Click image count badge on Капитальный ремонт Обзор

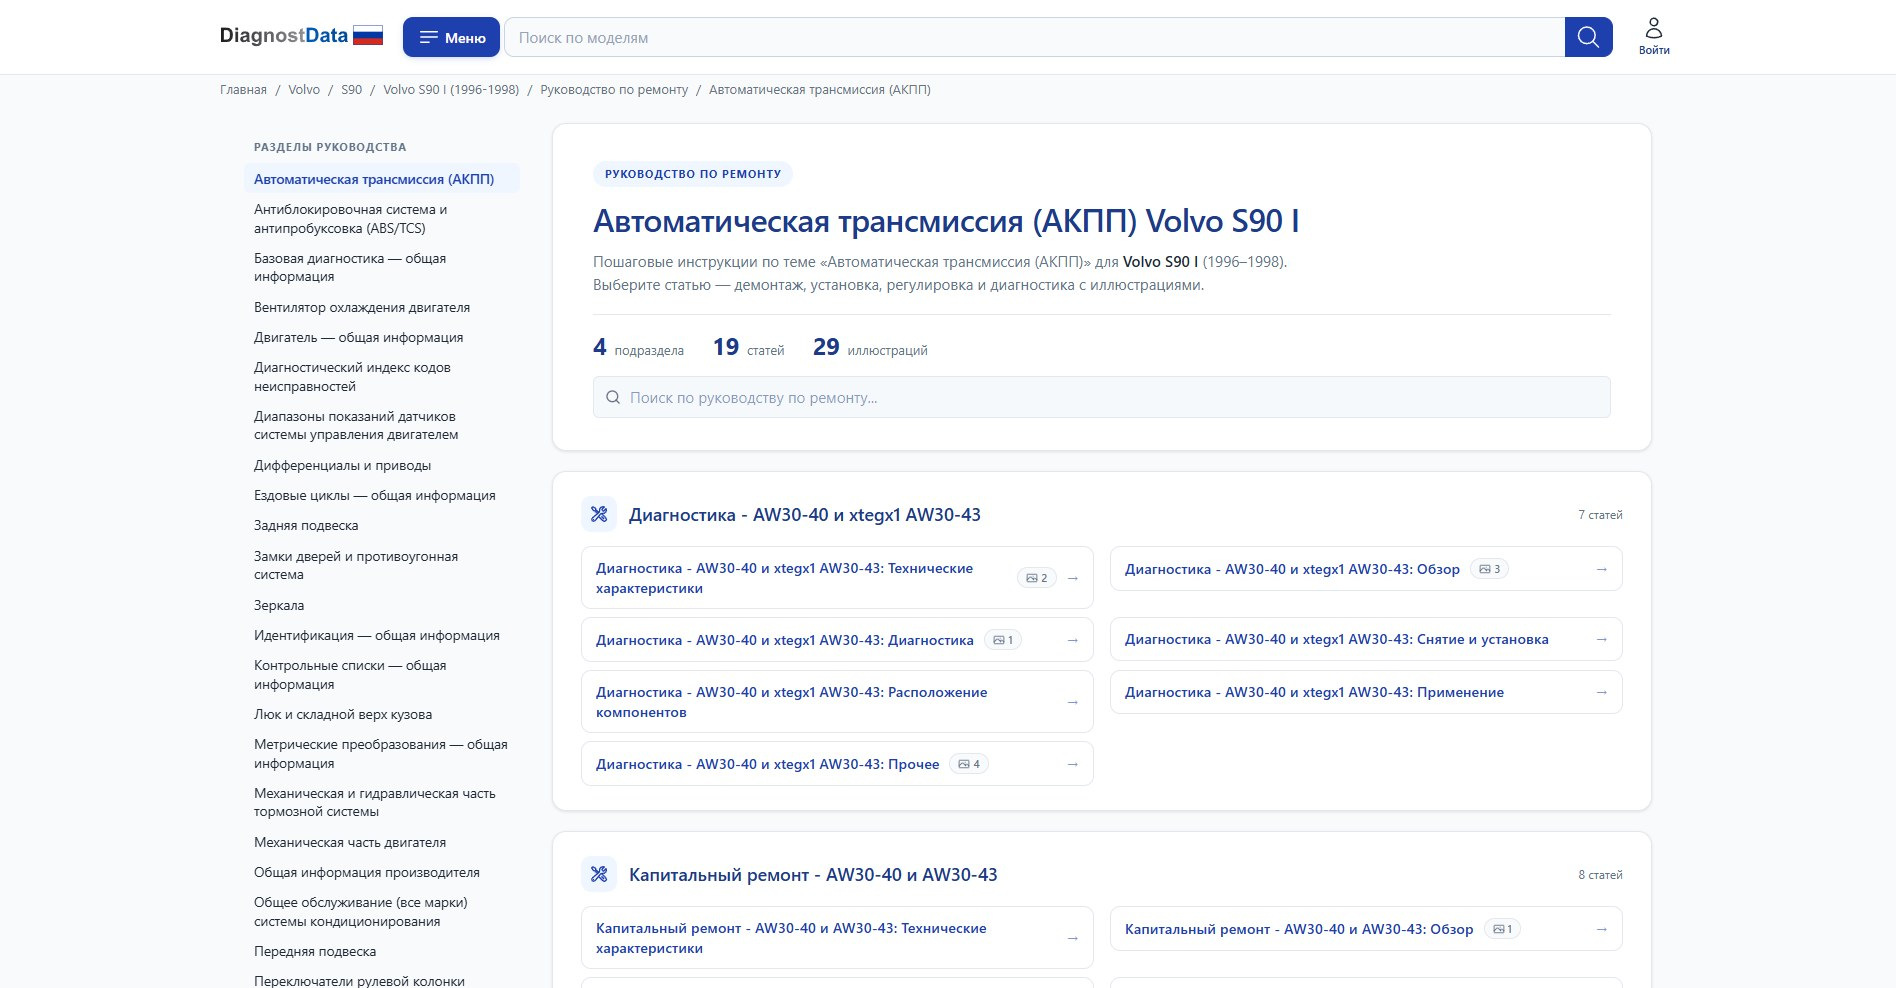tap(1502, 929)
